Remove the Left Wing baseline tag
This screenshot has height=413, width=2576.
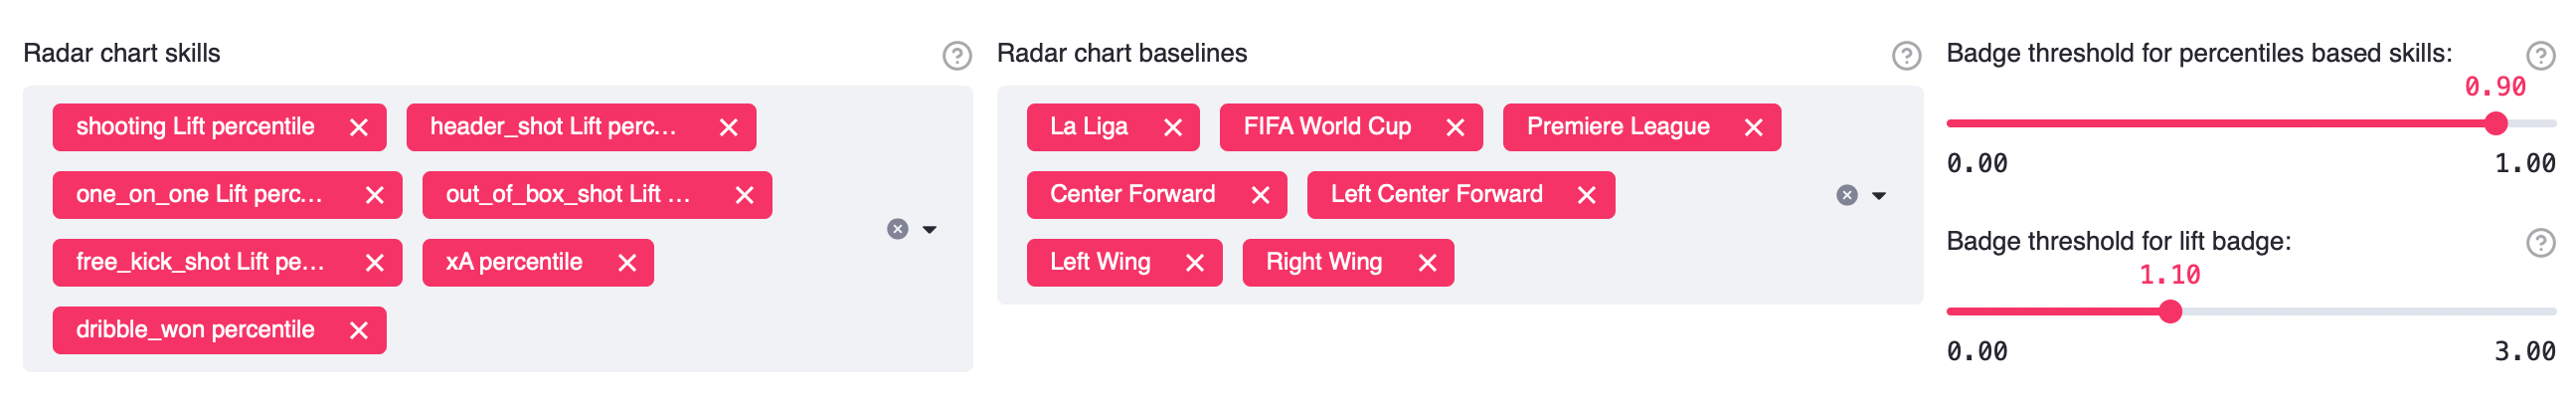1194,263
